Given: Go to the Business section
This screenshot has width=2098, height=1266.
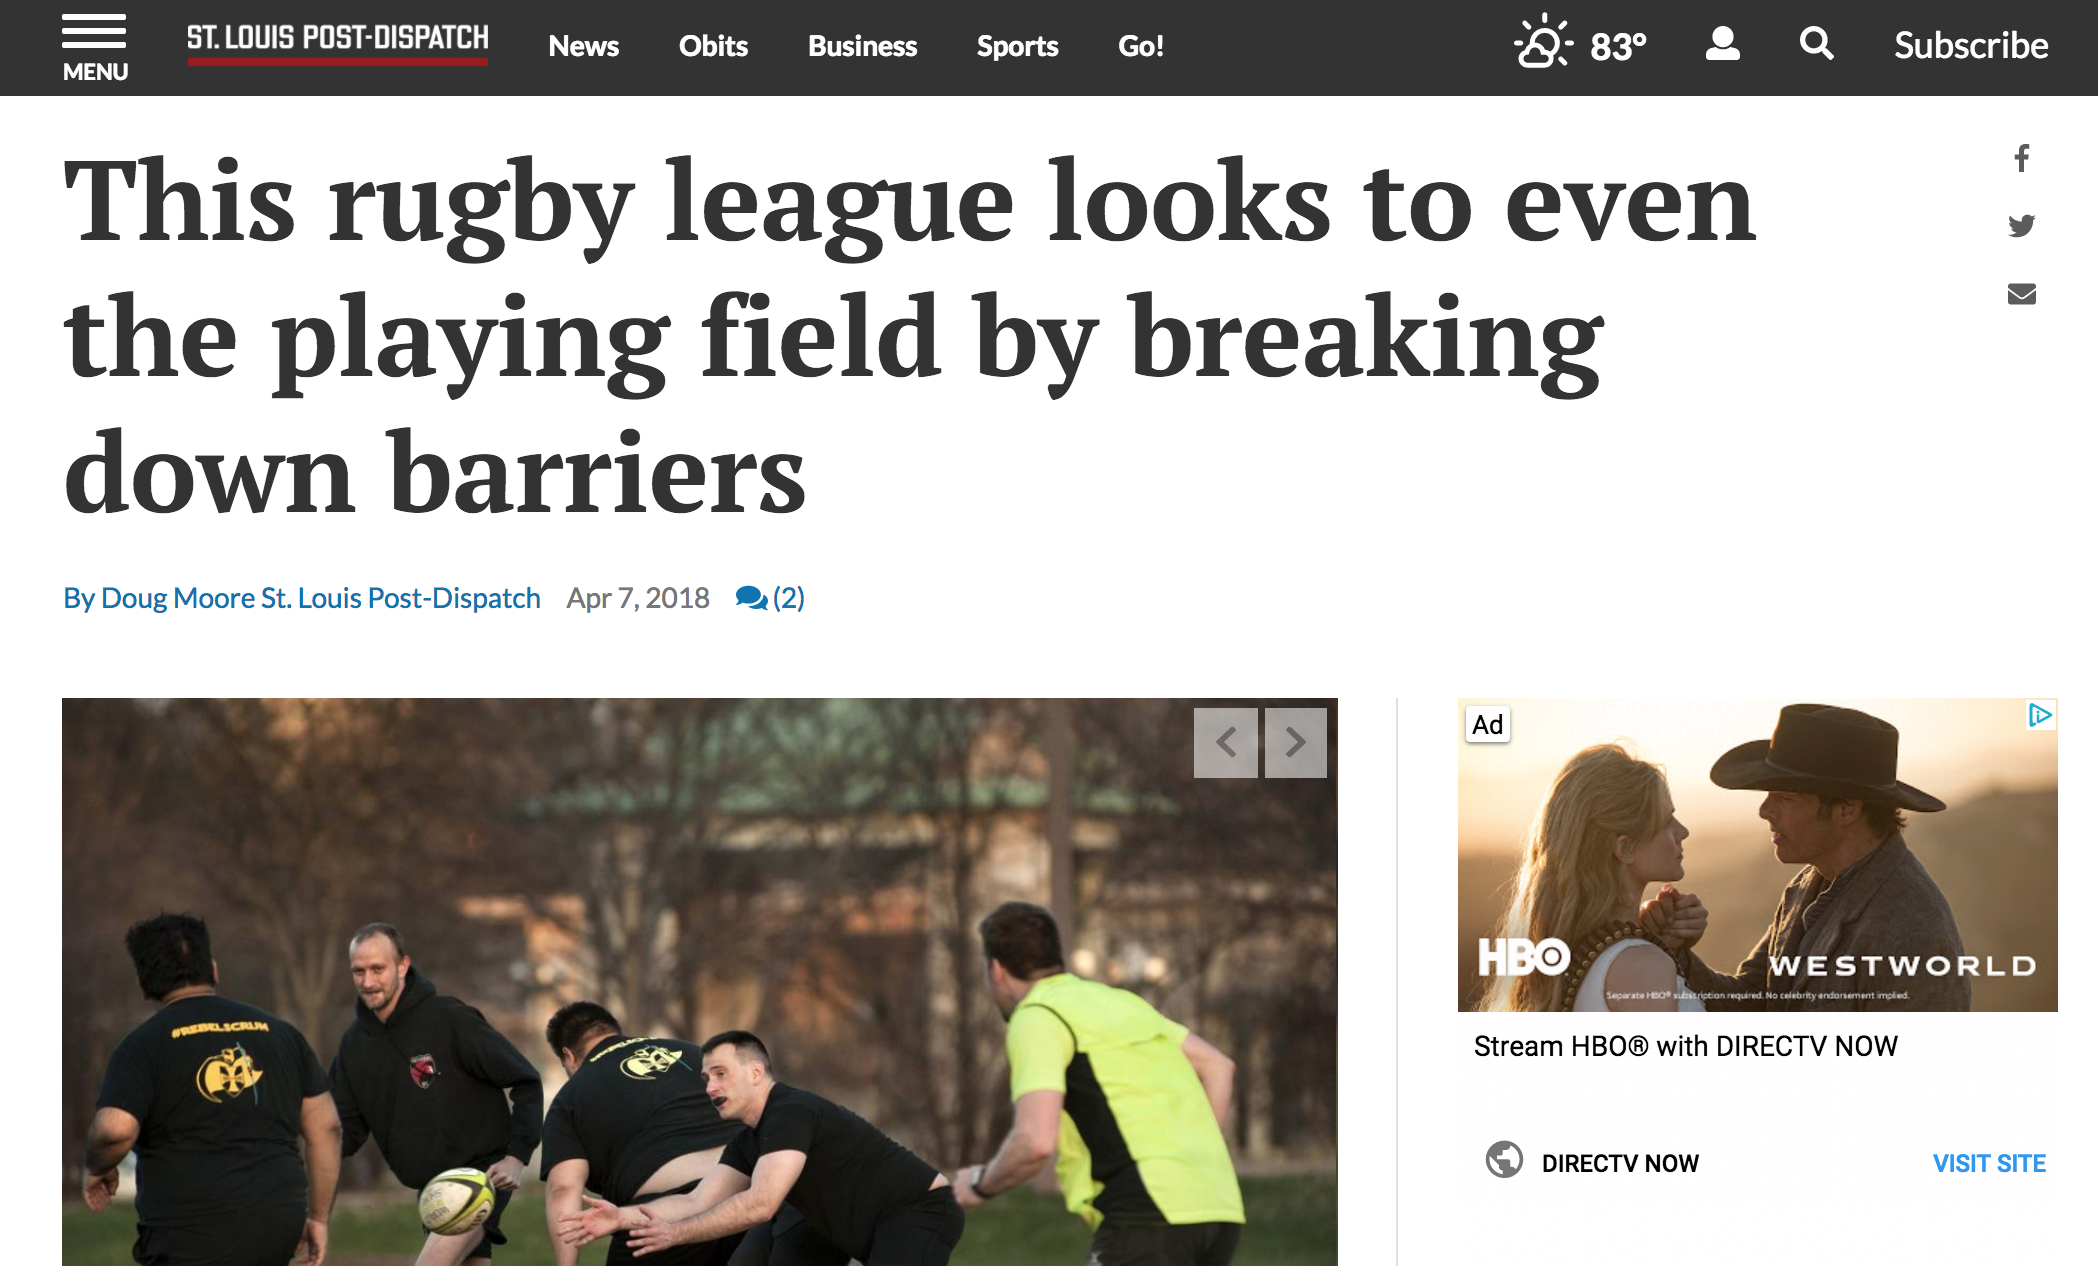Looking at the screenshot, I should click(862, 46).
